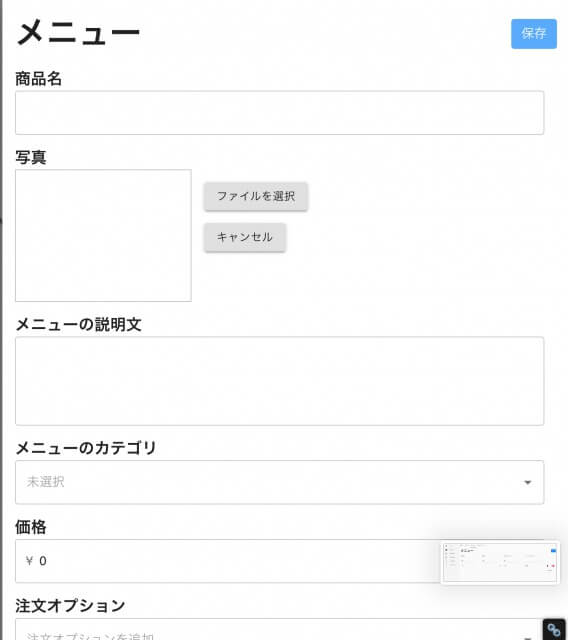Click the arrow of the 注文オプション dropdown
This screenshot has height=640, width=568.
(527, 638)
